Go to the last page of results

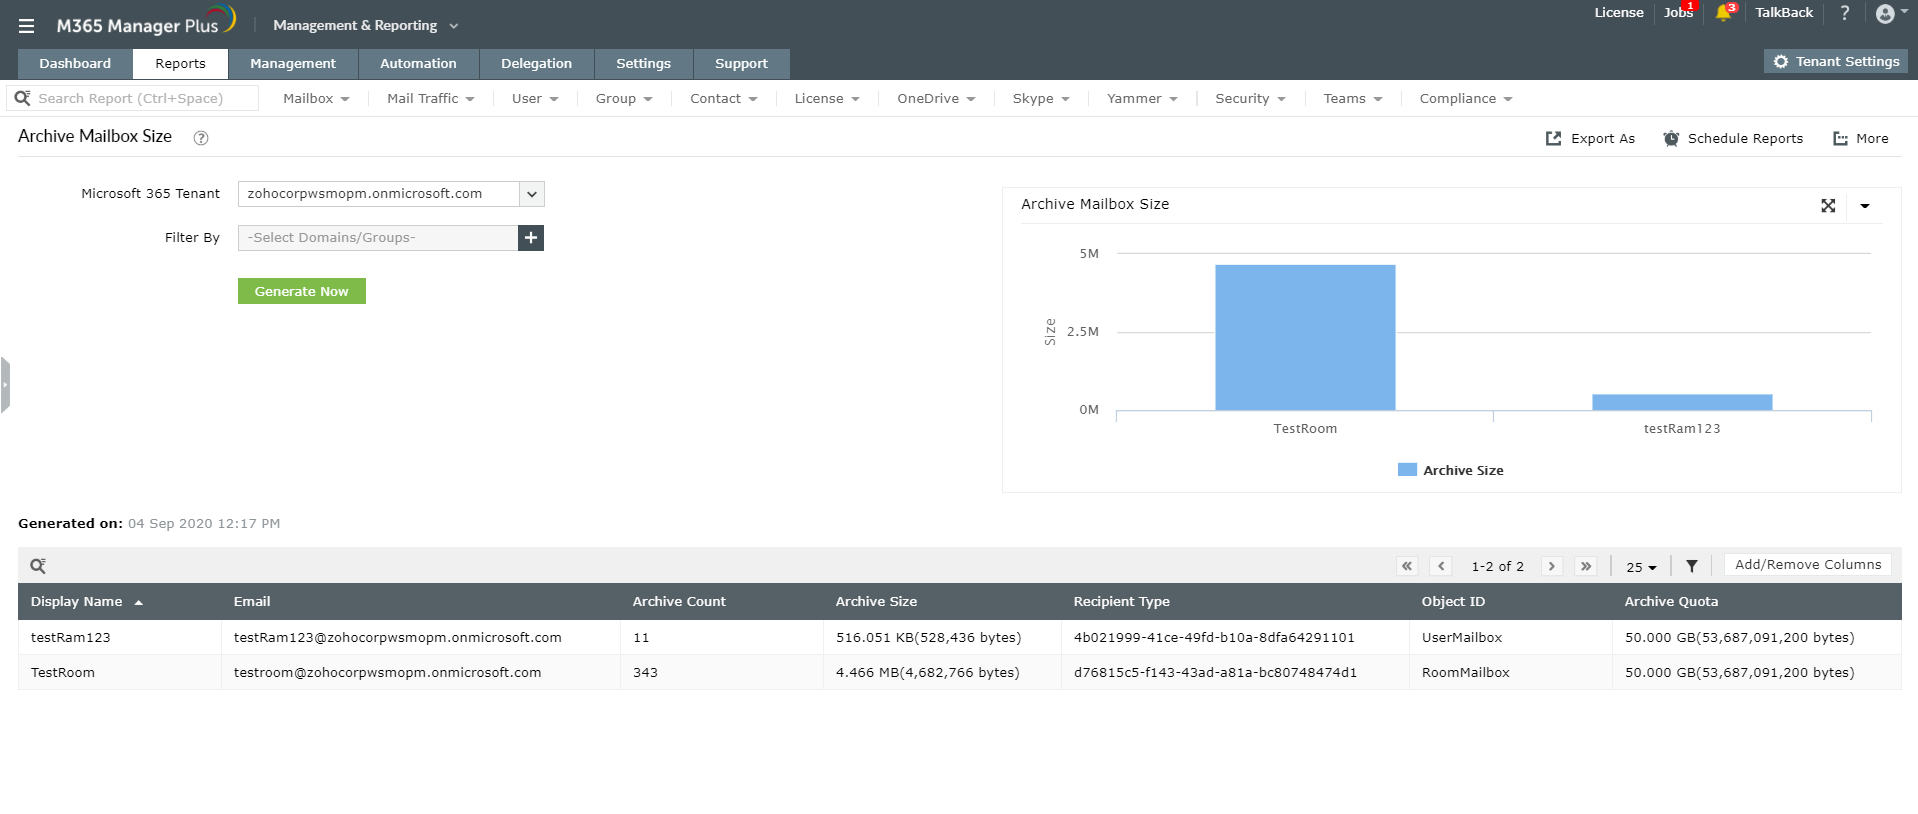click(x=1586, y=566)
